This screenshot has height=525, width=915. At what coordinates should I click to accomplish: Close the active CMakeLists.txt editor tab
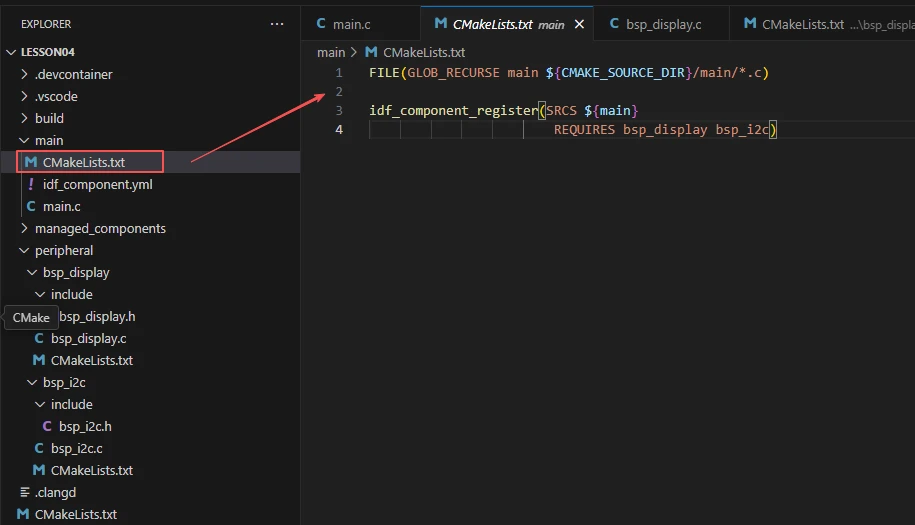tap(579, 24)
